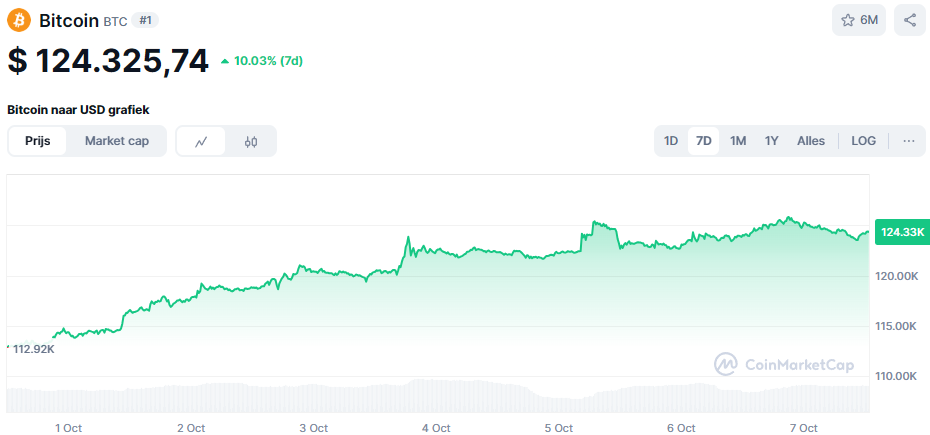Set chart range to 1M
The image size is (930, 435).
[x=738, y=141]
